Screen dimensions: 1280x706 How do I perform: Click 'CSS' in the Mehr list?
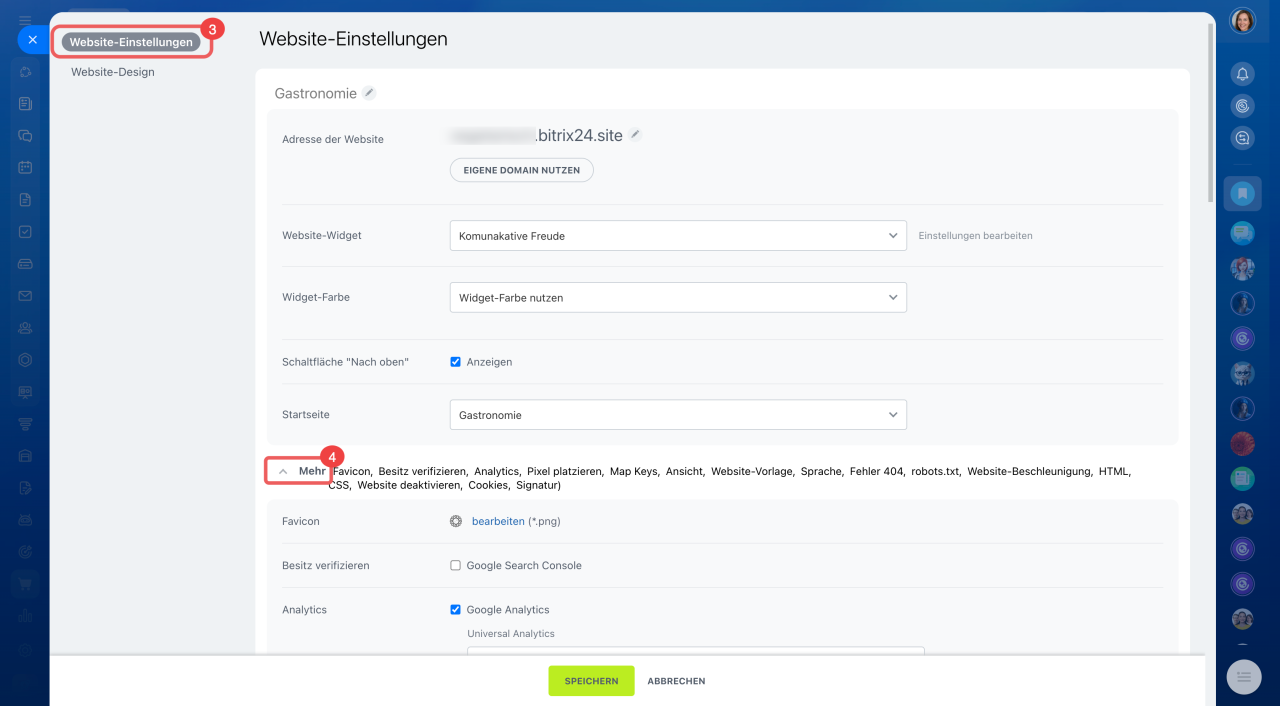pyautogui.click(x=338, y=485)
